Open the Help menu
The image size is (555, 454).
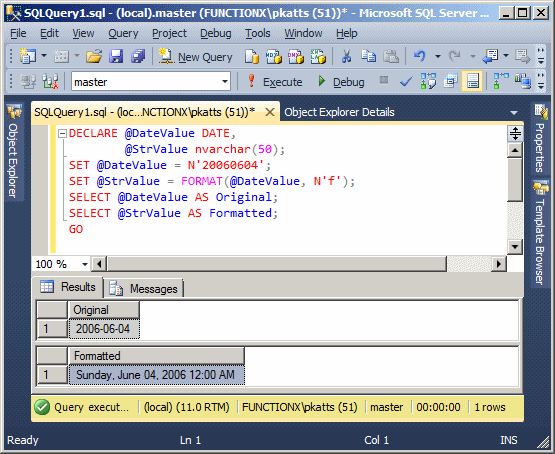pos(347,33)
